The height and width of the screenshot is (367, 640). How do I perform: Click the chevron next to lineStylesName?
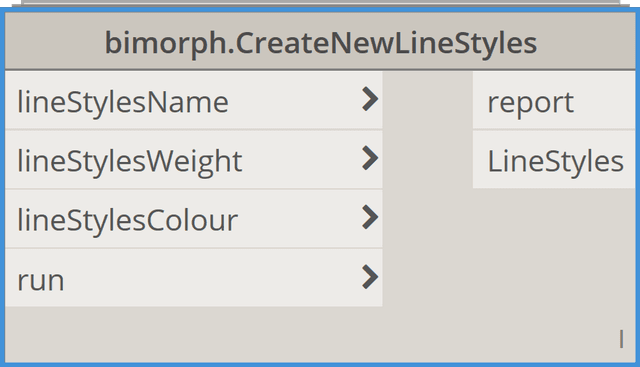tap(370, 99)
